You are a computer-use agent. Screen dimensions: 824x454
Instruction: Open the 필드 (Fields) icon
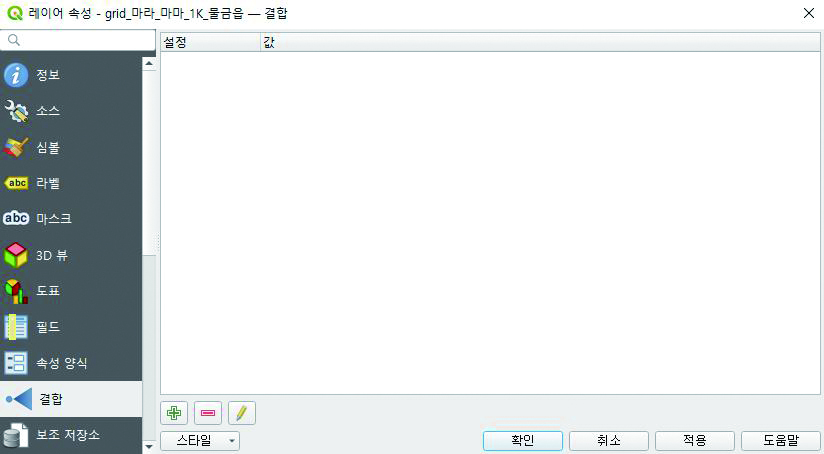click(x=17, y=327)
